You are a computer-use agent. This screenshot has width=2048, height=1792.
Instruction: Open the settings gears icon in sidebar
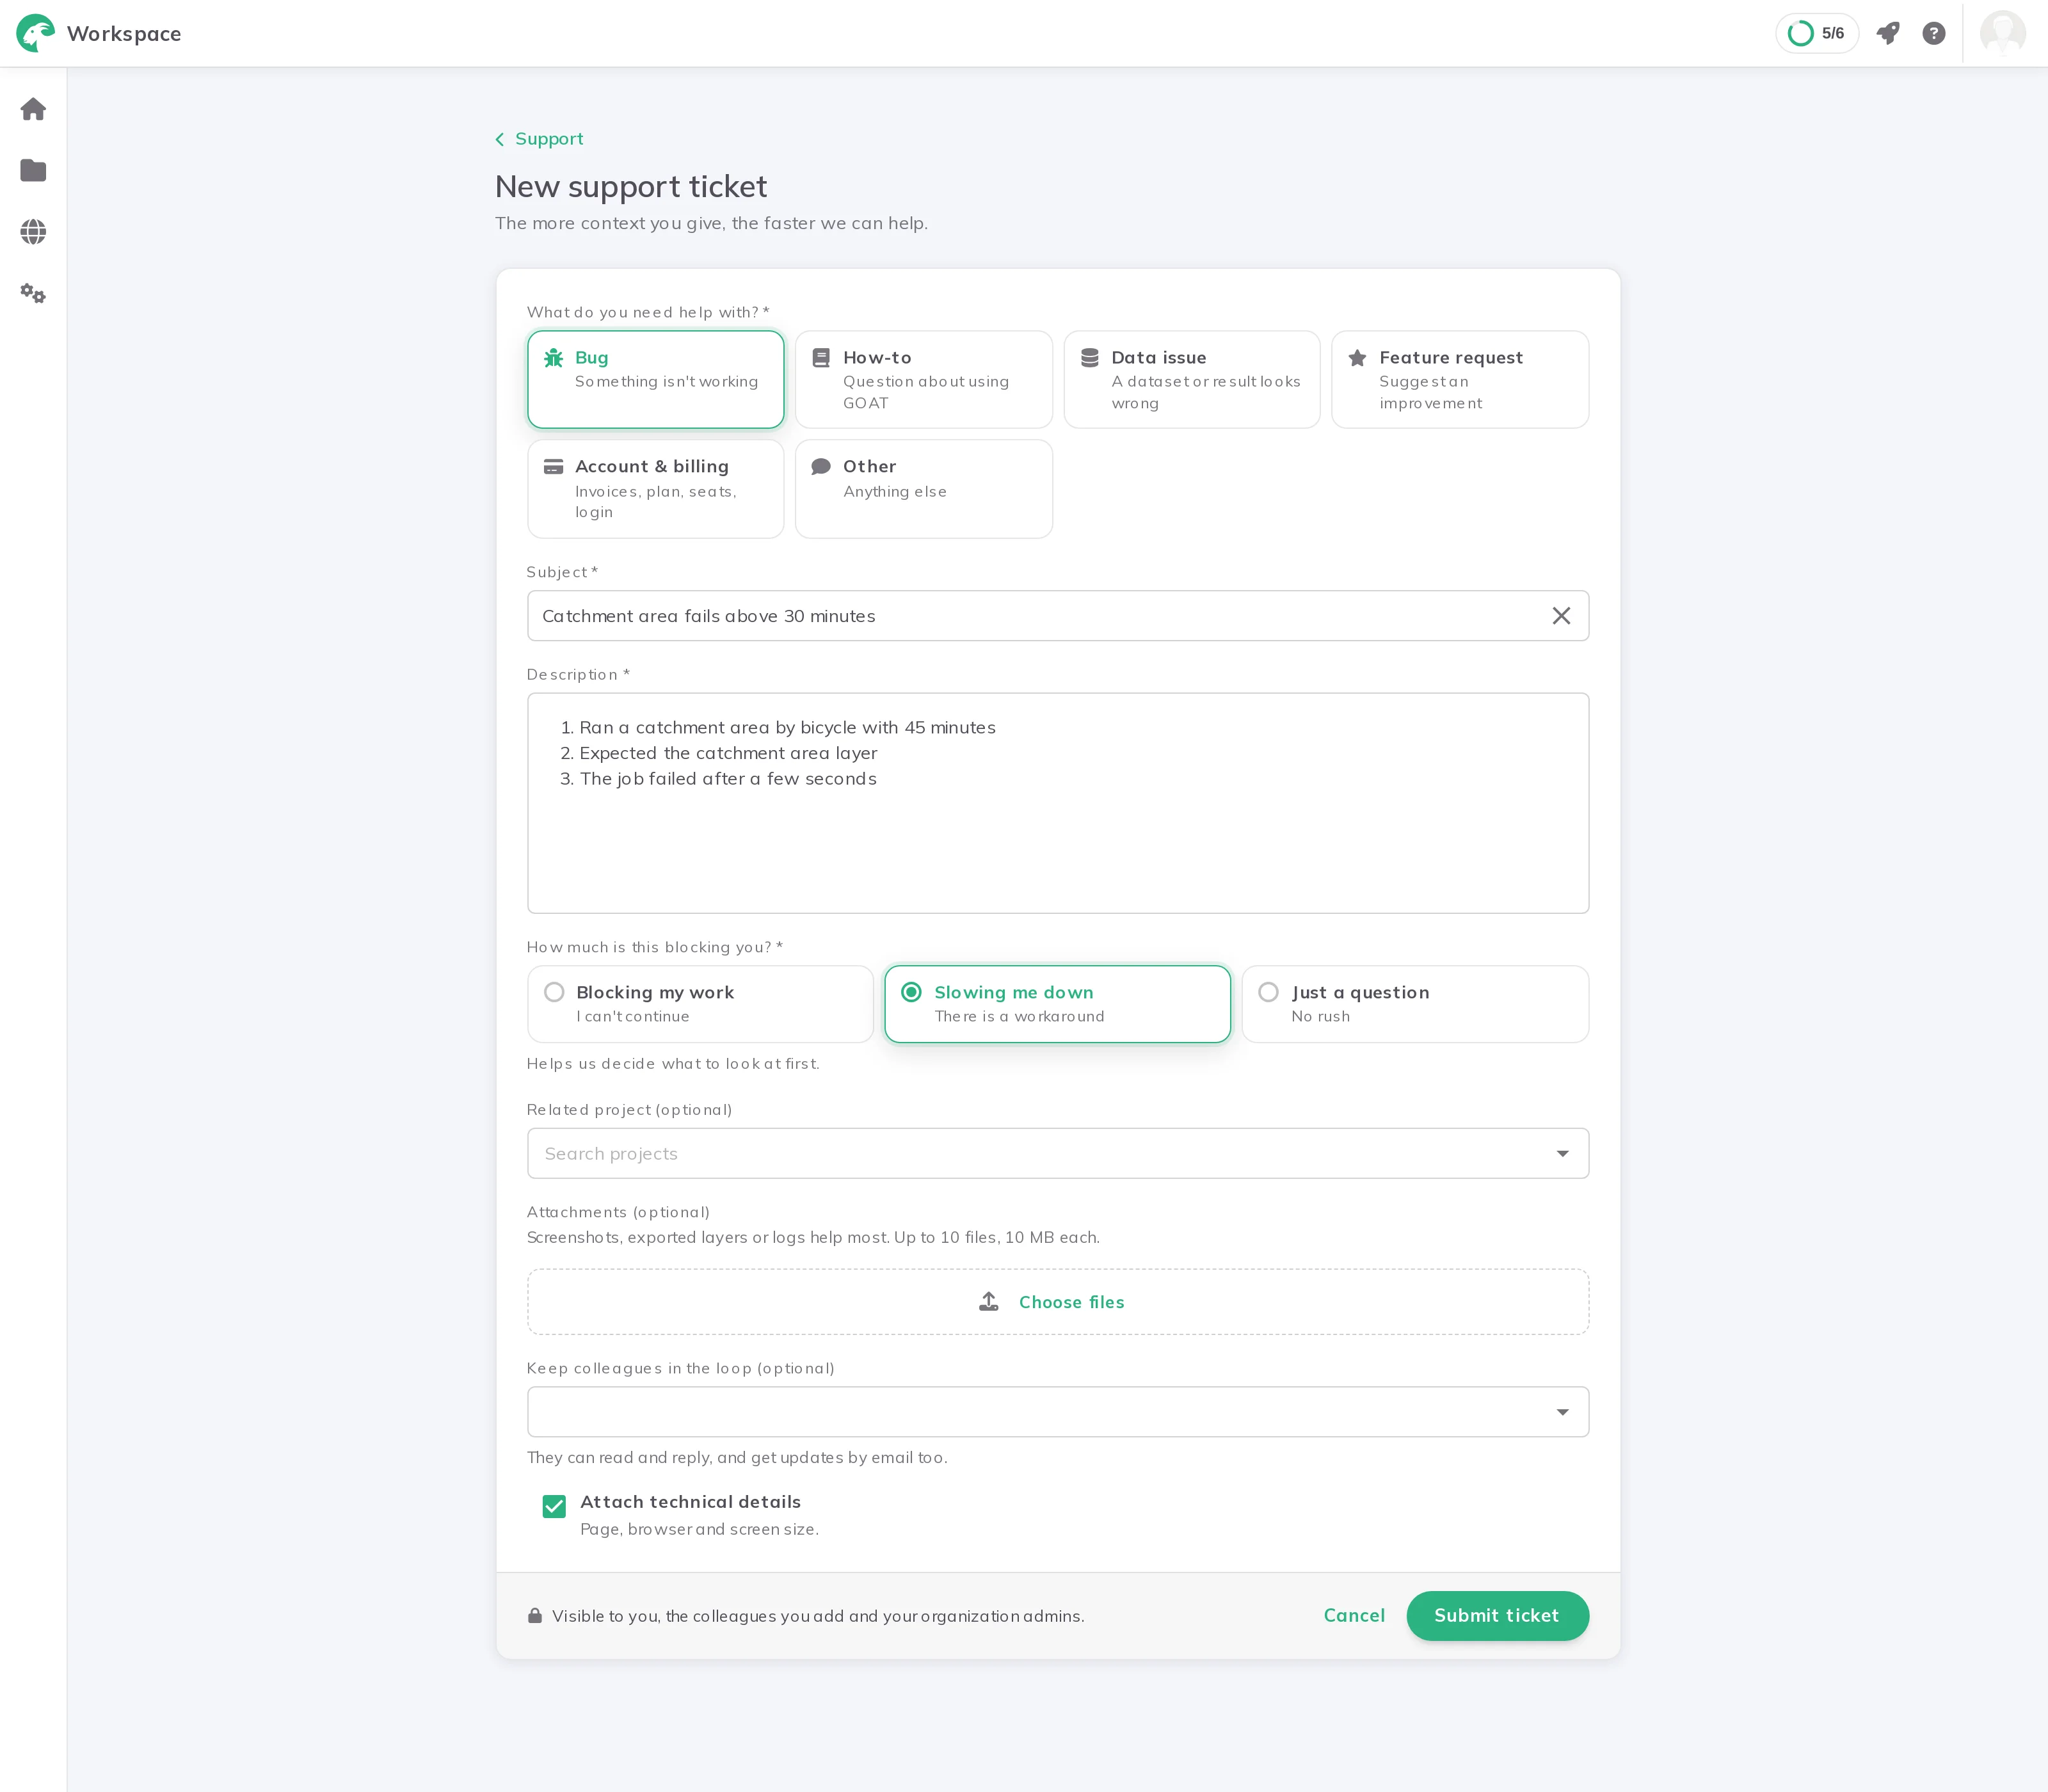(x=33, y=294)
